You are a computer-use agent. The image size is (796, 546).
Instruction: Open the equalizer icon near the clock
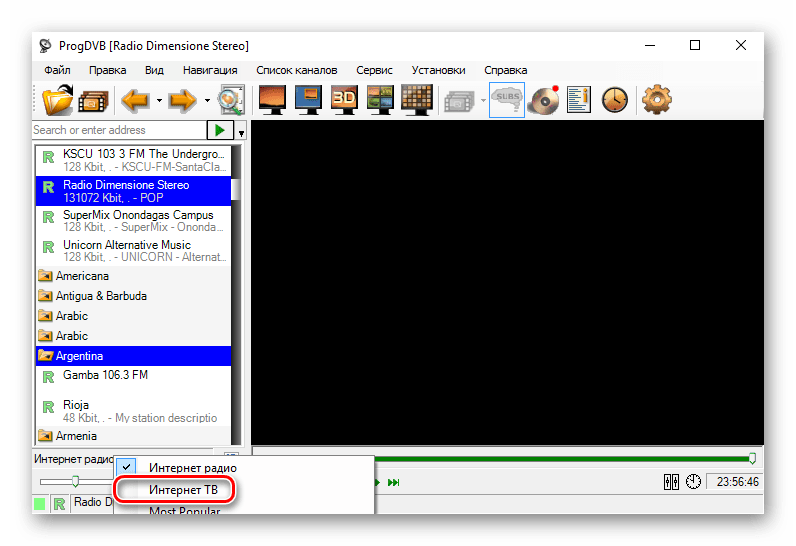pyautogui.click(x=671, y=482)
